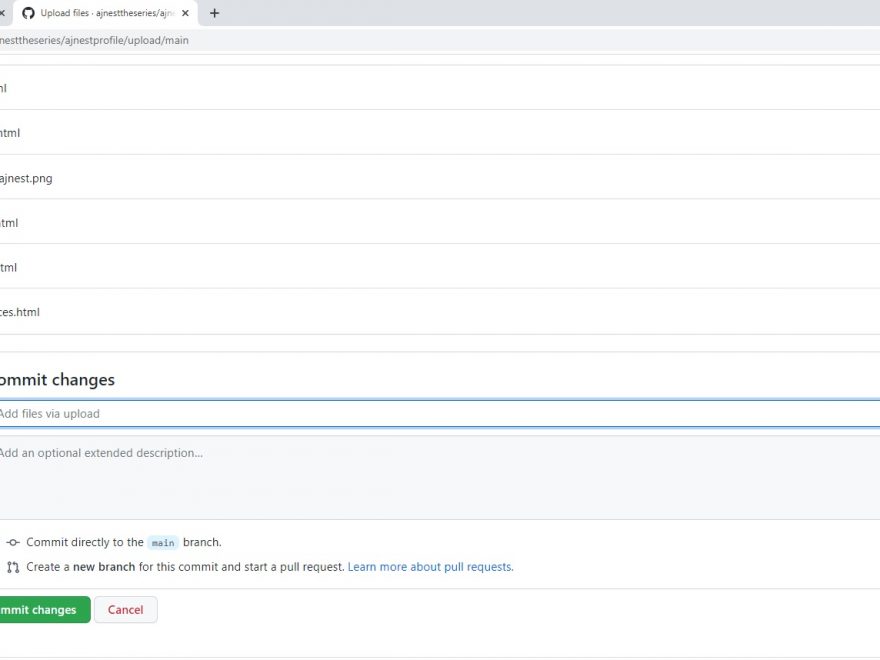Click the GitHub favicon on the Upload files tab

coord(28,13)
